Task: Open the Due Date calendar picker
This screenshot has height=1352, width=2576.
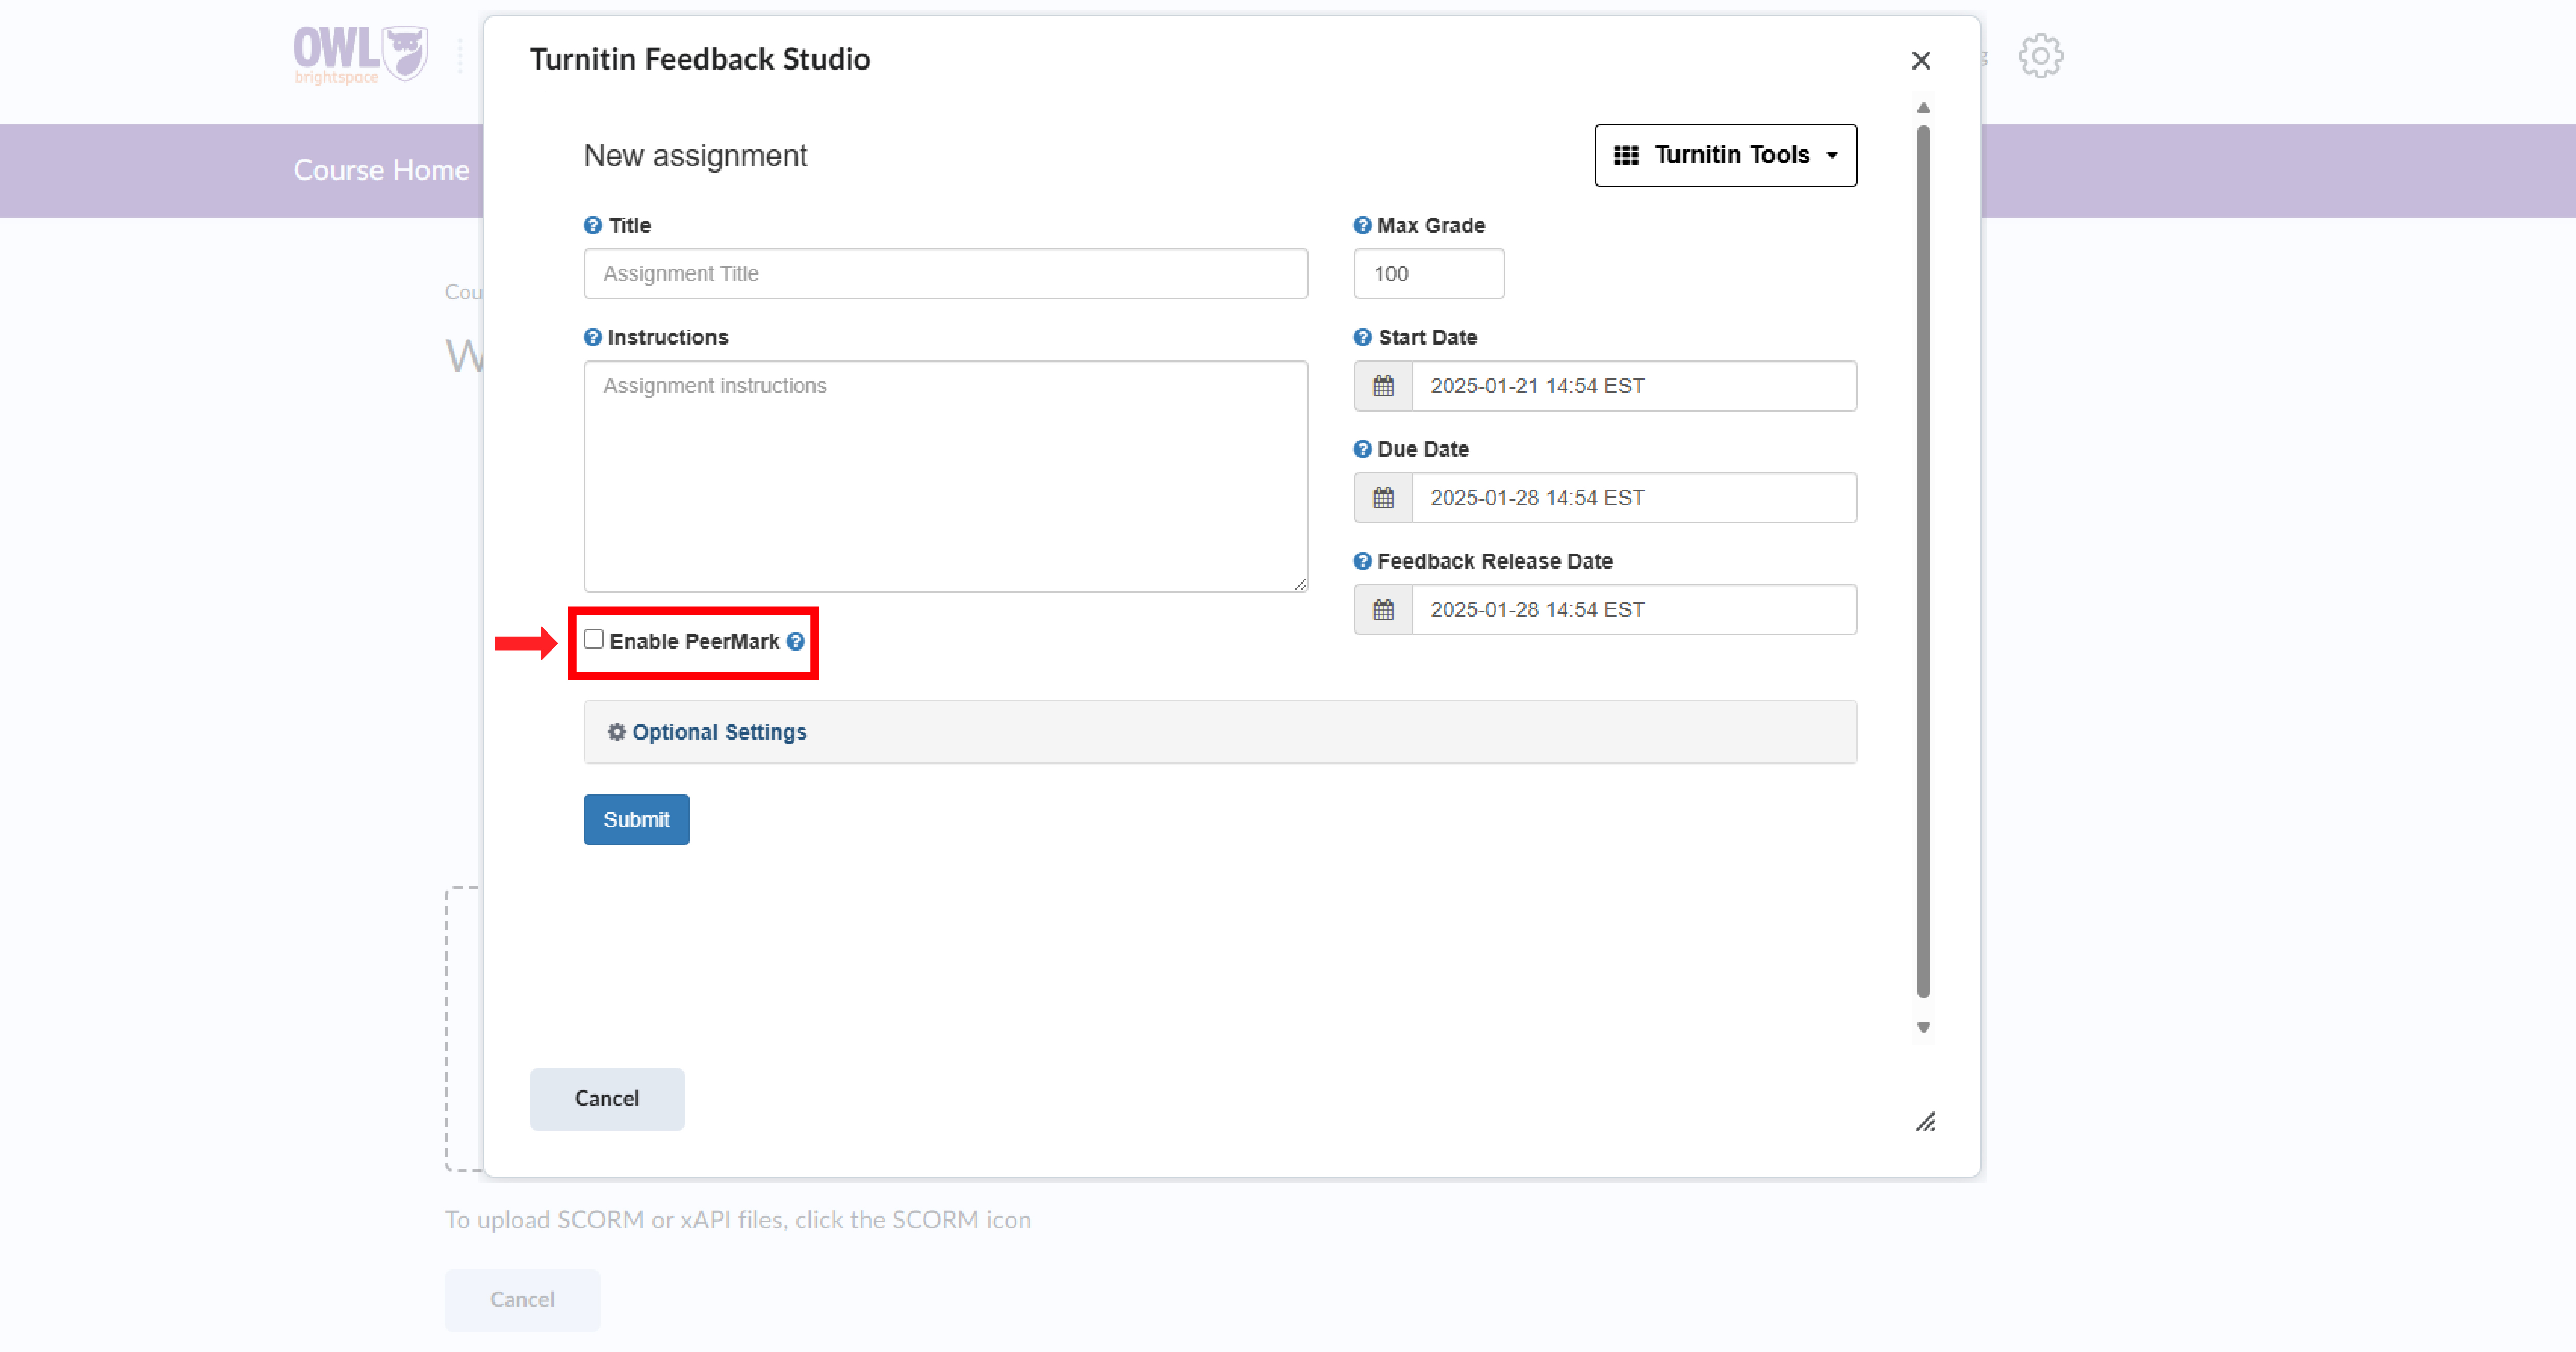Action: [1383, 497]
